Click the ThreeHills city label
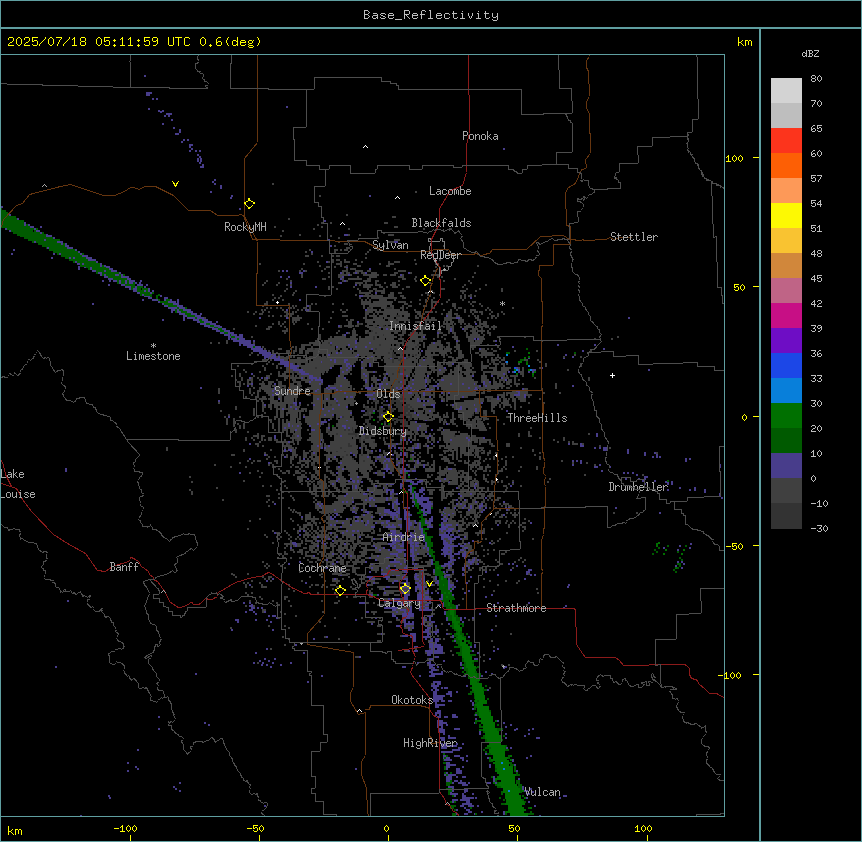The height and width of the screenshot is (842, 862). 537,418
